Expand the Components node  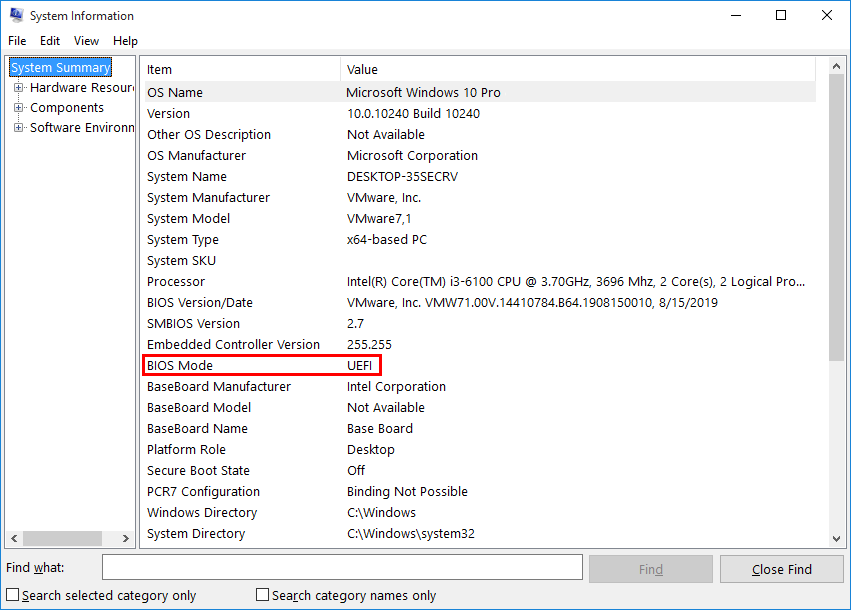(18, 107)
